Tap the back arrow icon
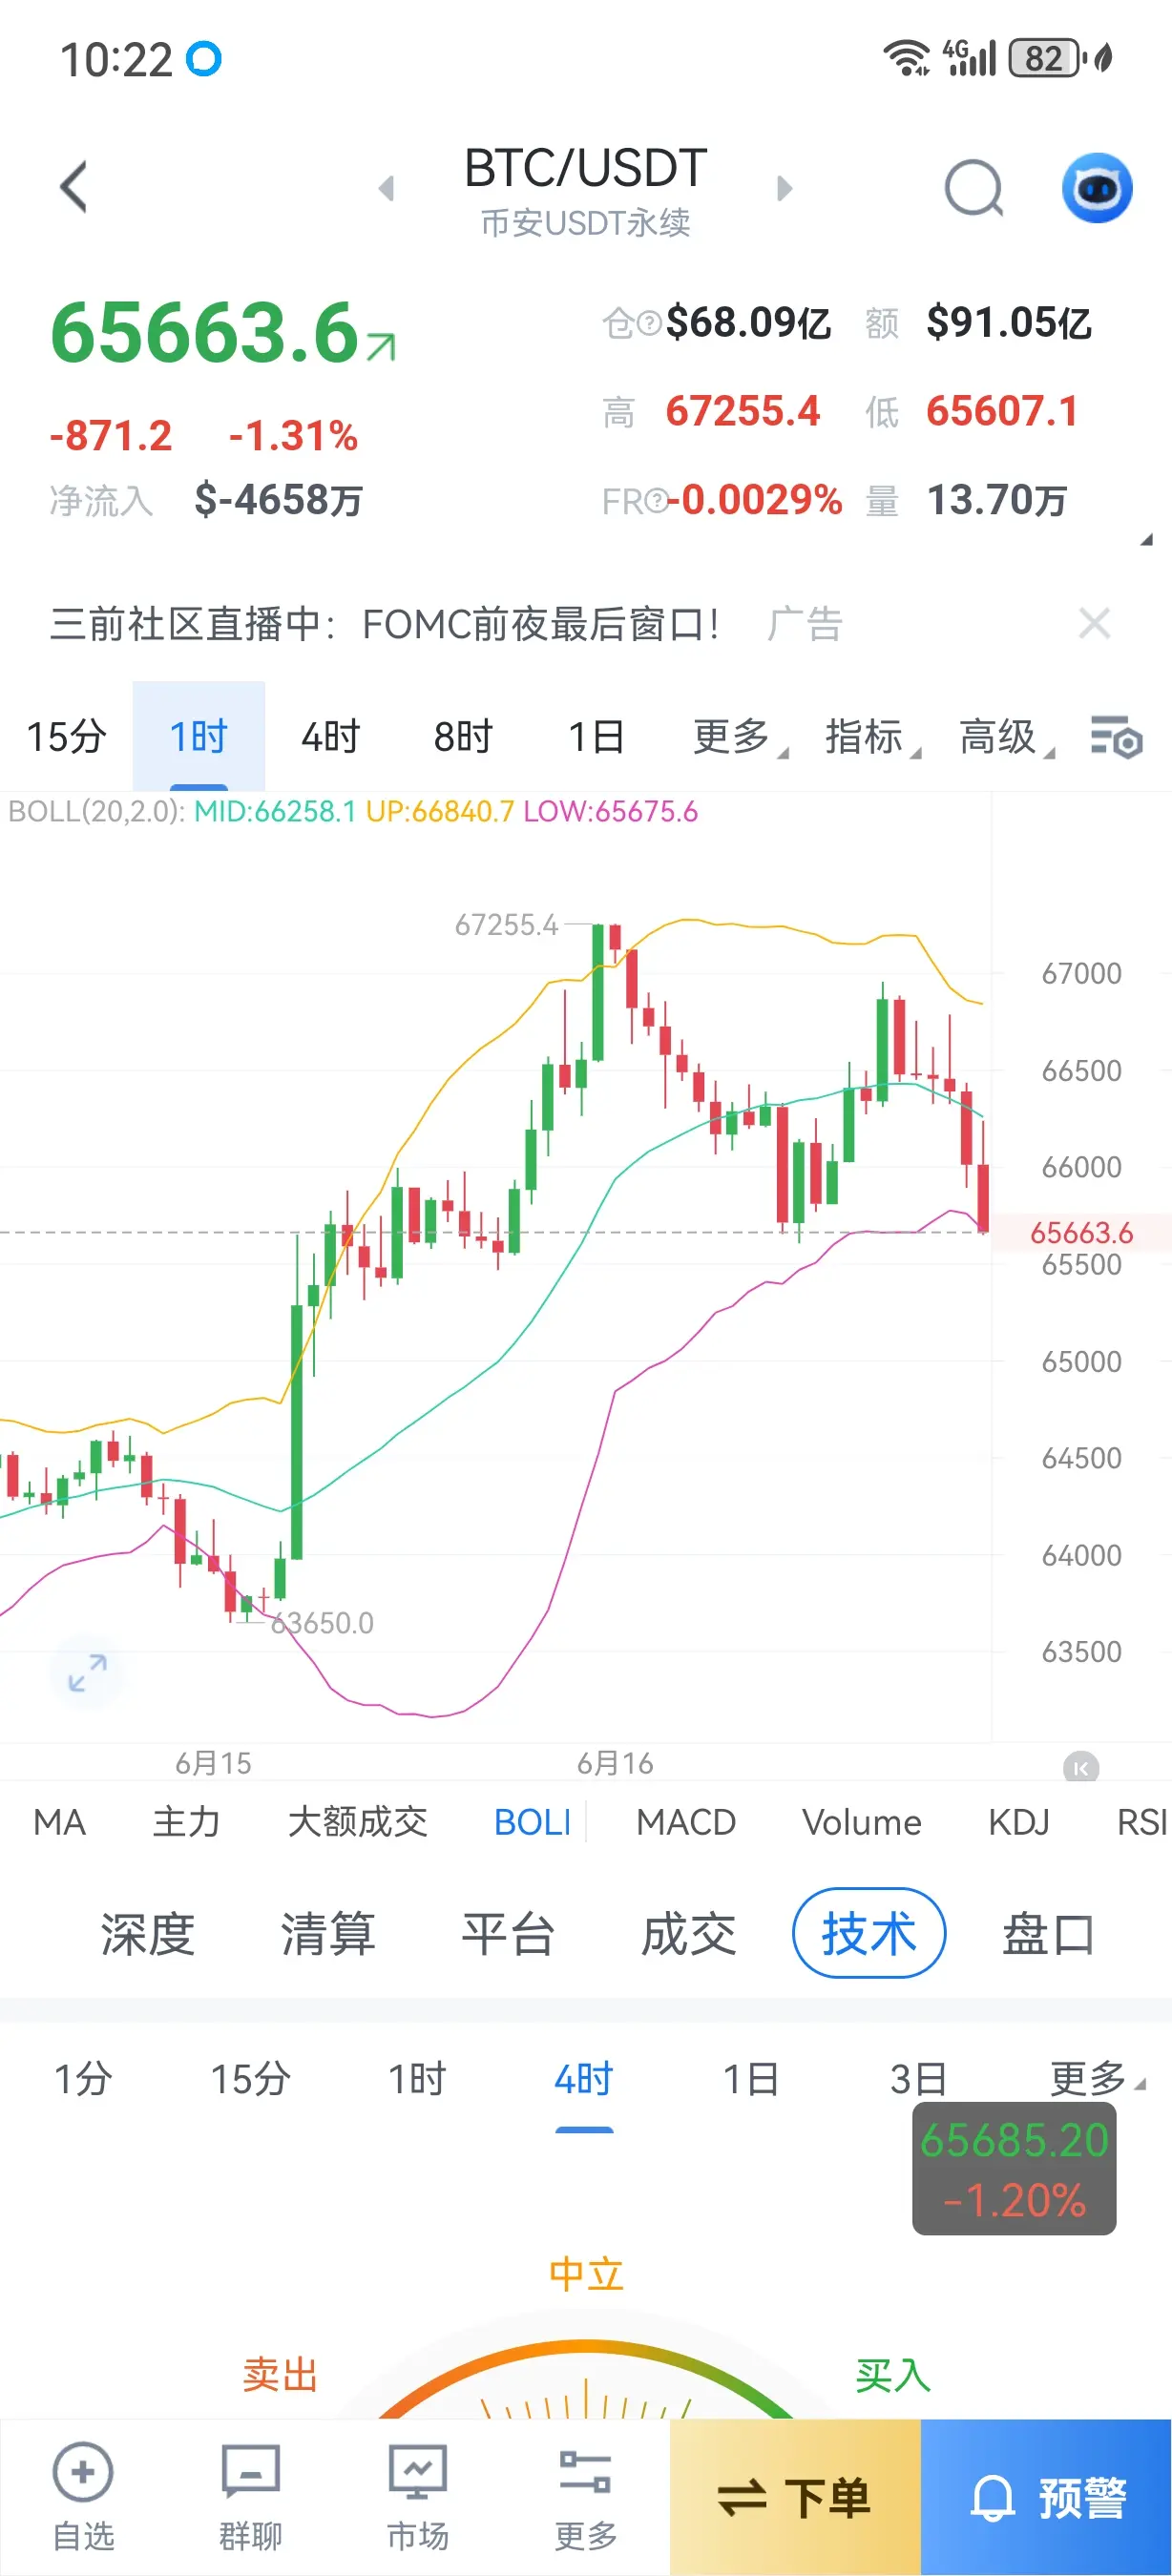This screenshot has height=2576, width=1172. 73,187
